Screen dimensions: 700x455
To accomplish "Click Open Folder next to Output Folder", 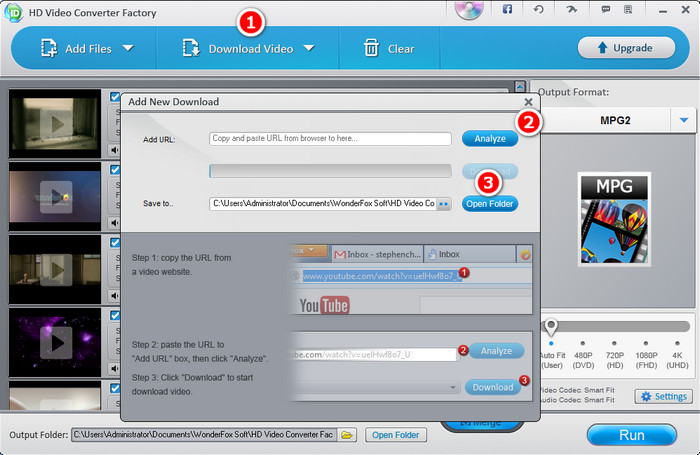I will (x=396, y=434).
